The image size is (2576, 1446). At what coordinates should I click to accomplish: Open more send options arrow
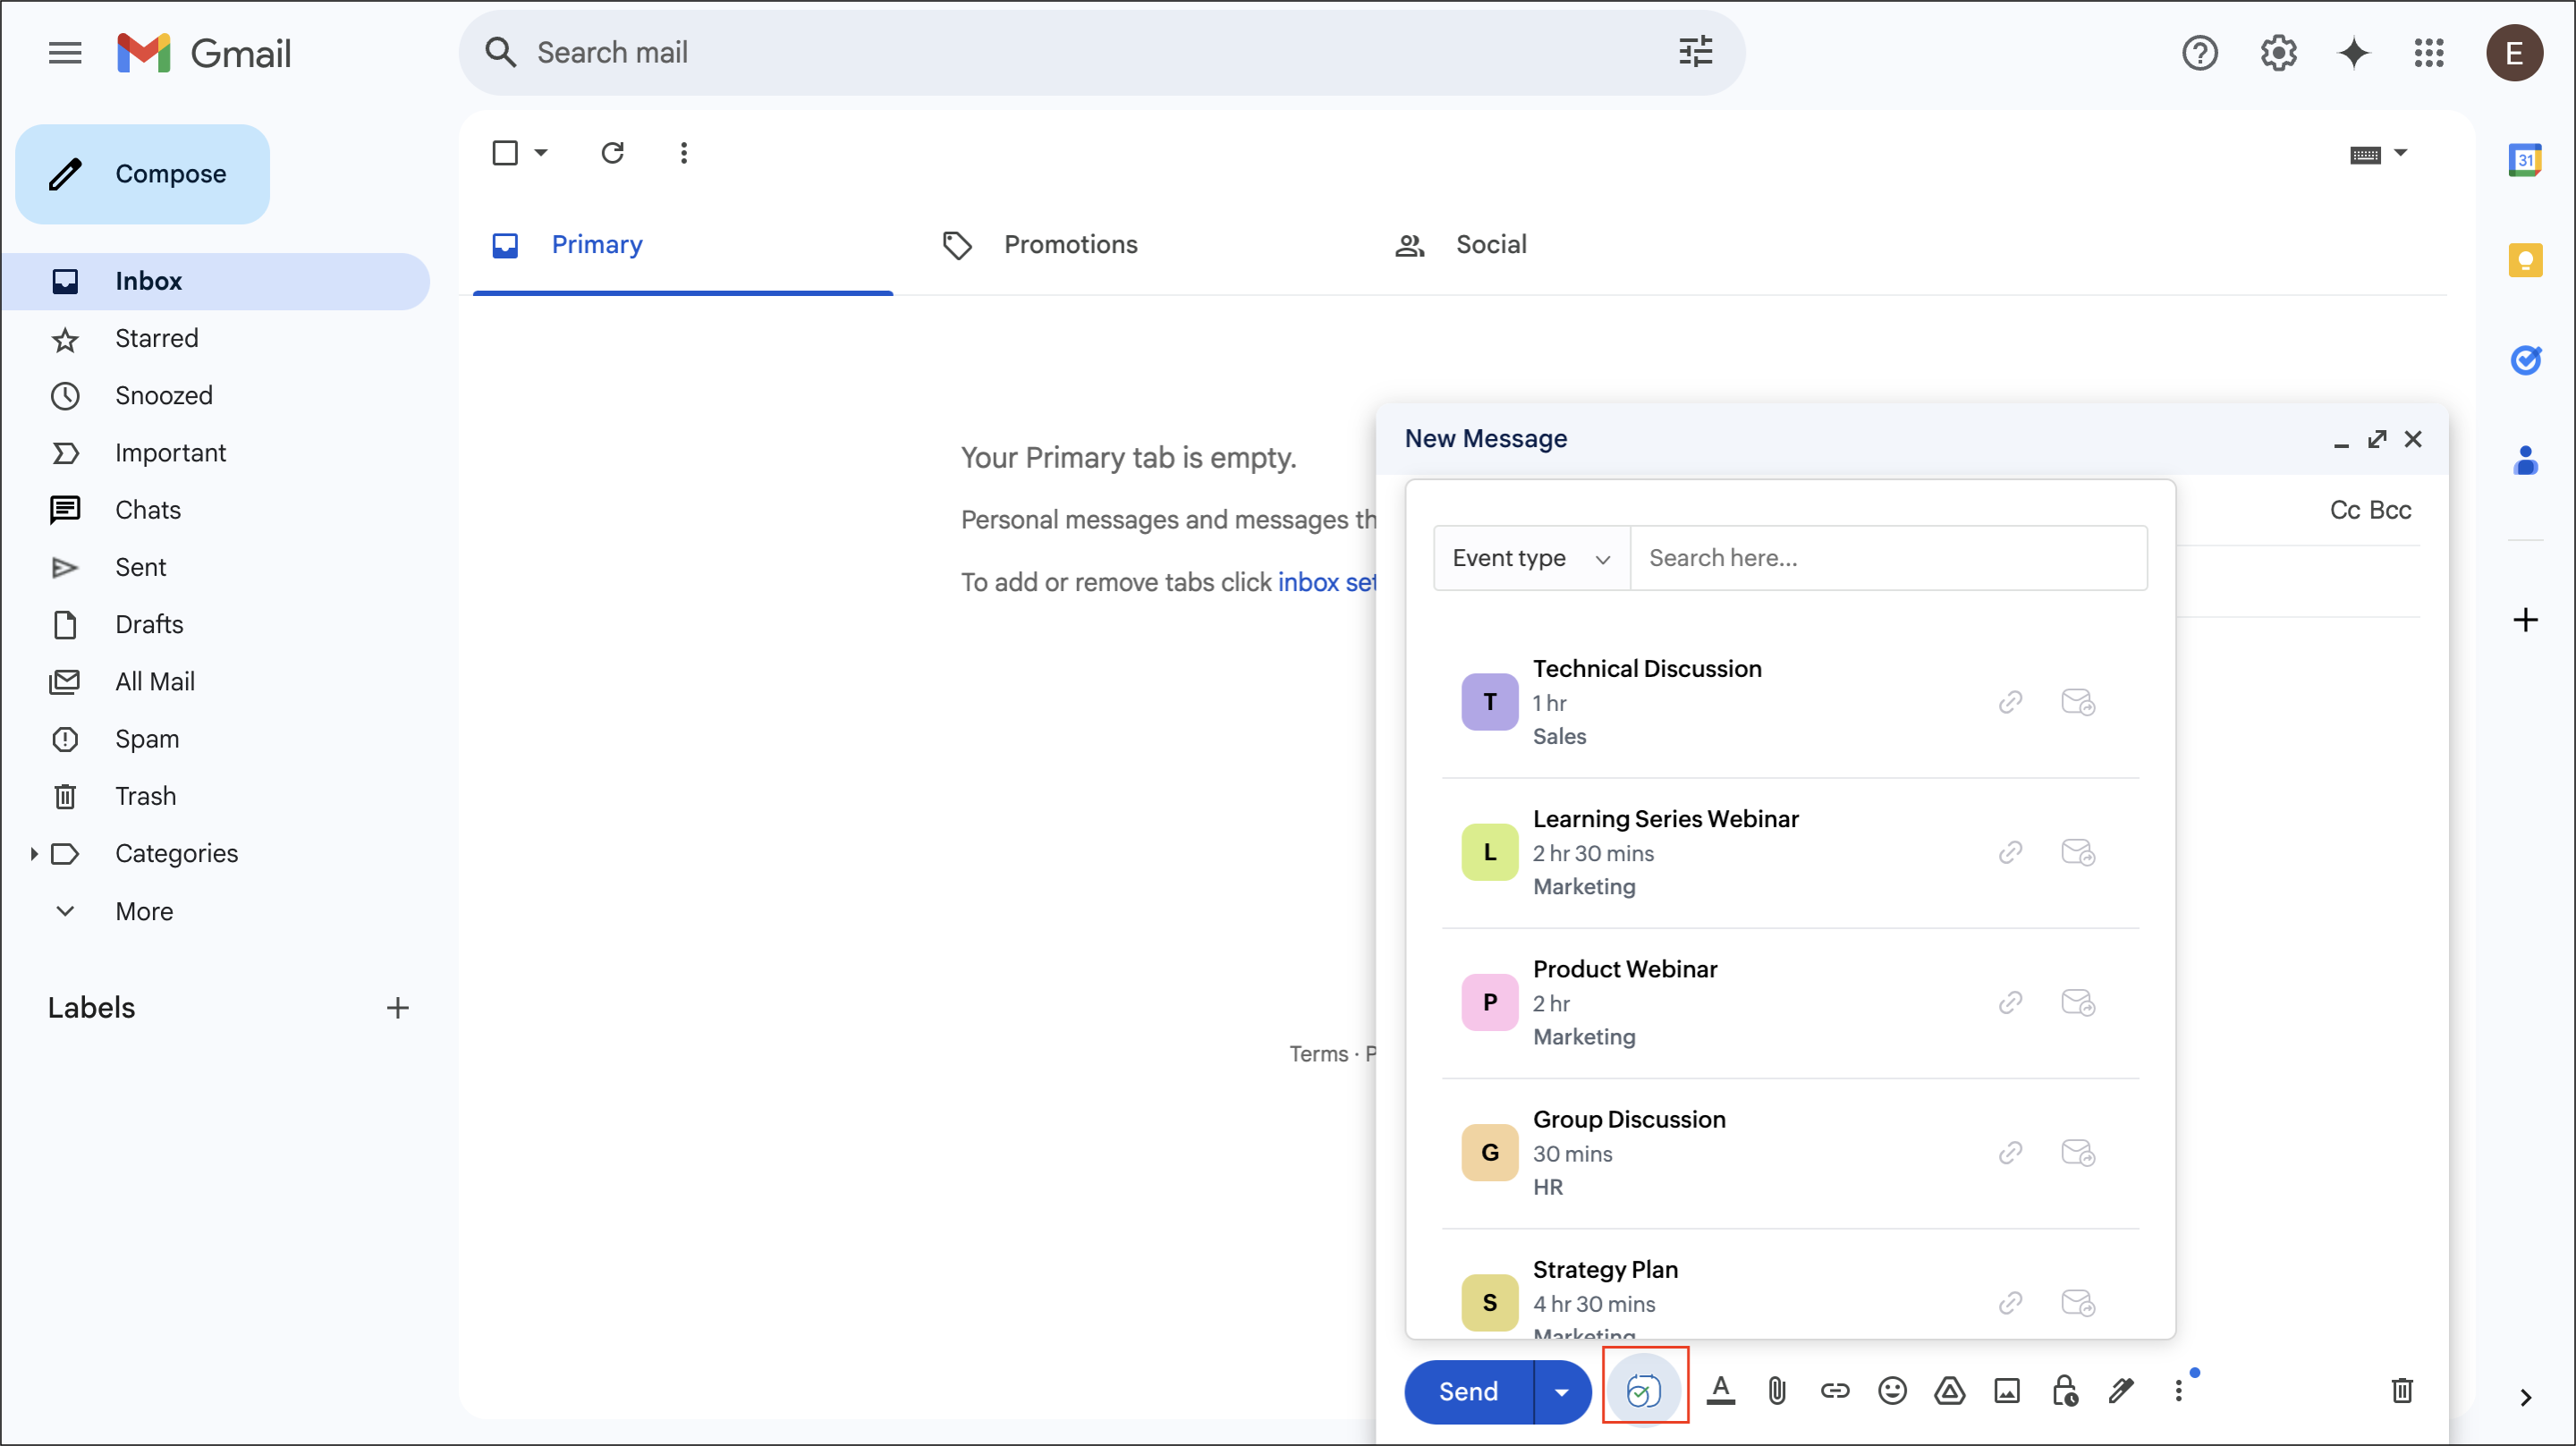(1561, 1391)
